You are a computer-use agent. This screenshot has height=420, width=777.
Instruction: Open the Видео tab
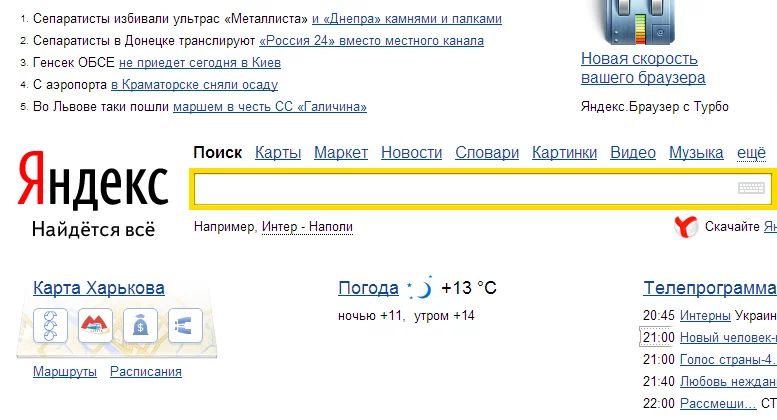click(x=633, y=153)
